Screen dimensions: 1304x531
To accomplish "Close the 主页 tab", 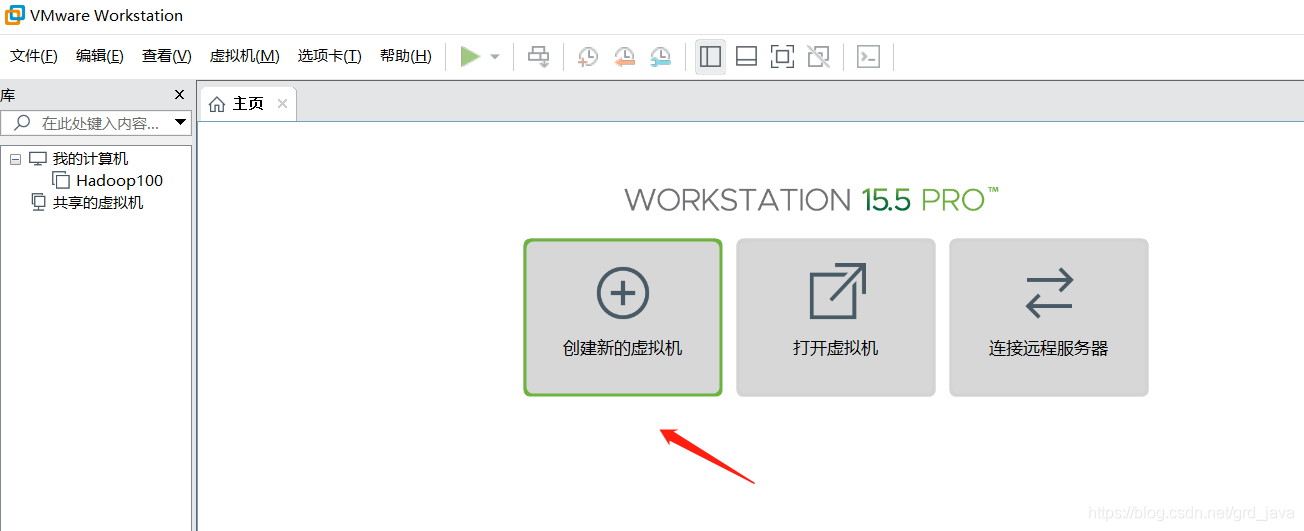I will point(283,104).
